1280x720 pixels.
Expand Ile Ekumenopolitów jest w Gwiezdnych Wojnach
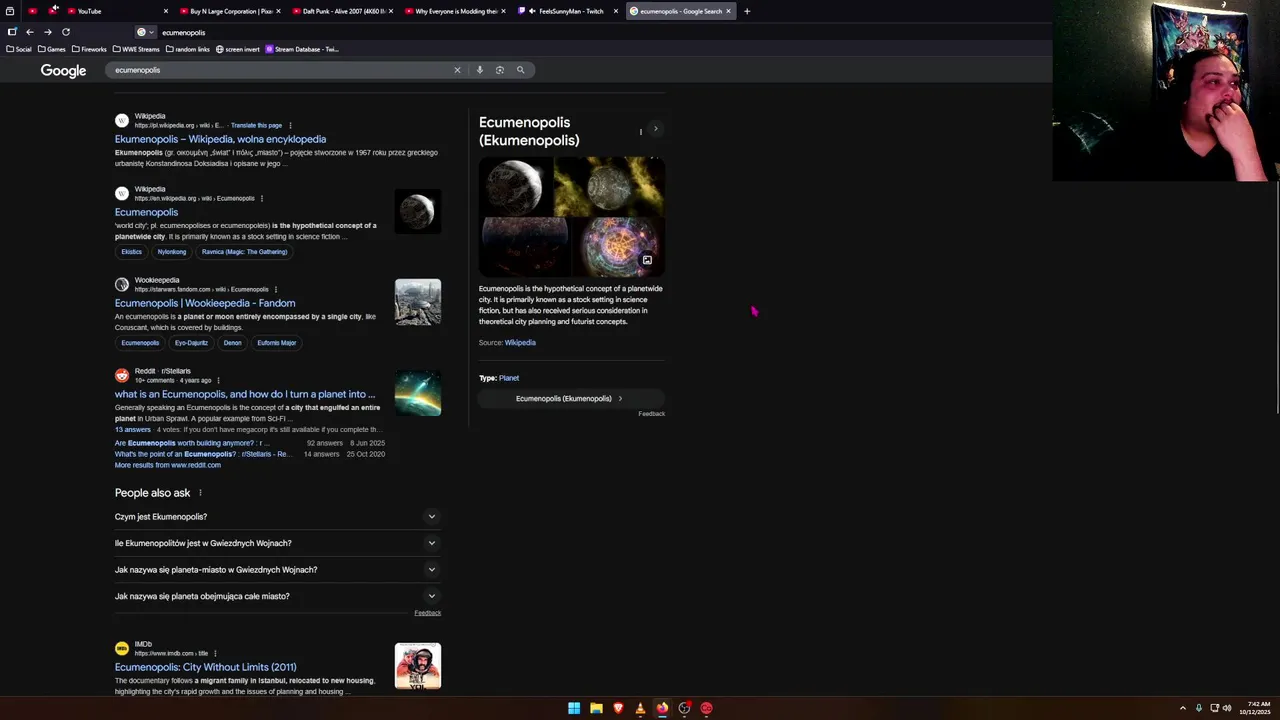[x=277, y=543]
